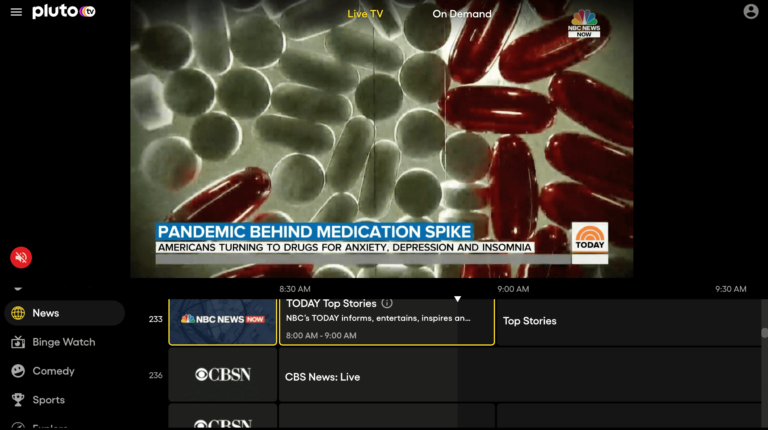Show info for TODAY Top Stories
768x430 pixels.
coord(387,303)
